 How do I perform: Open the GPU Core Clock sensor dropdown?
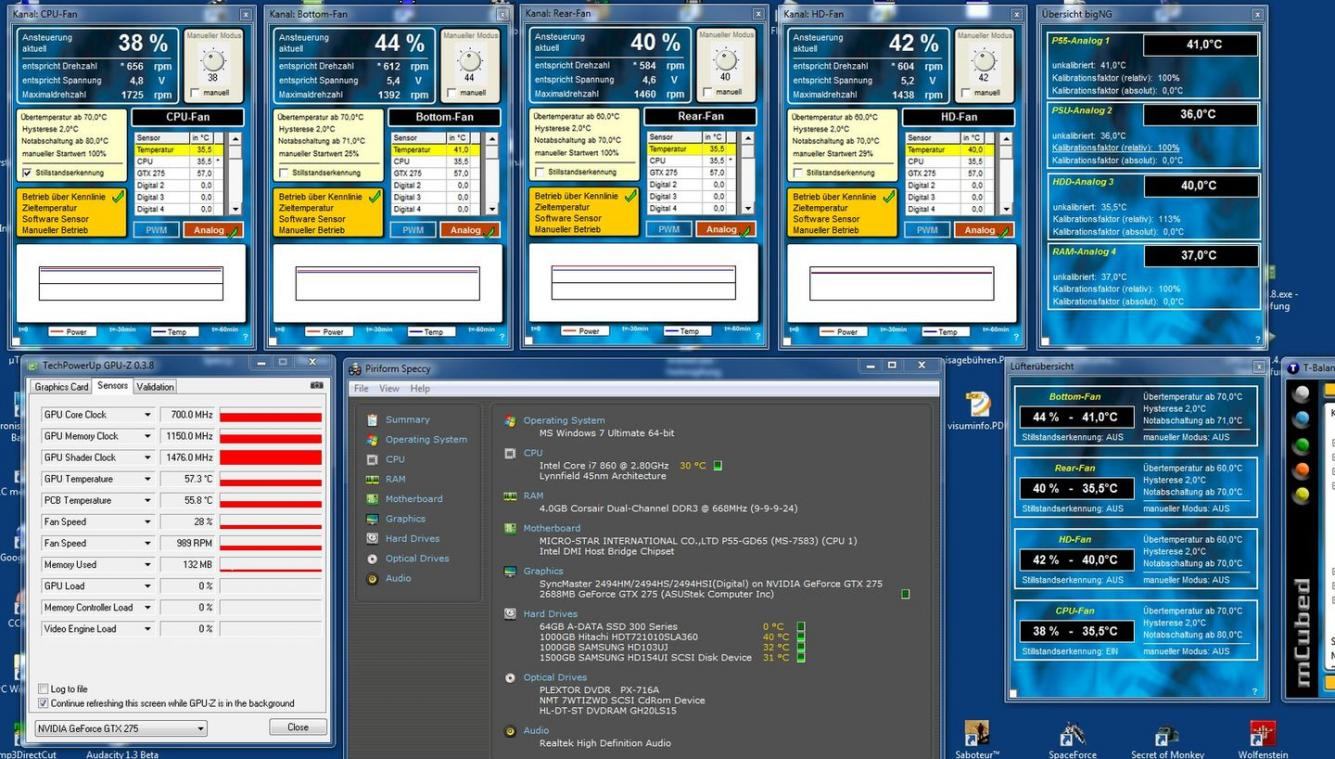point(148,415)
